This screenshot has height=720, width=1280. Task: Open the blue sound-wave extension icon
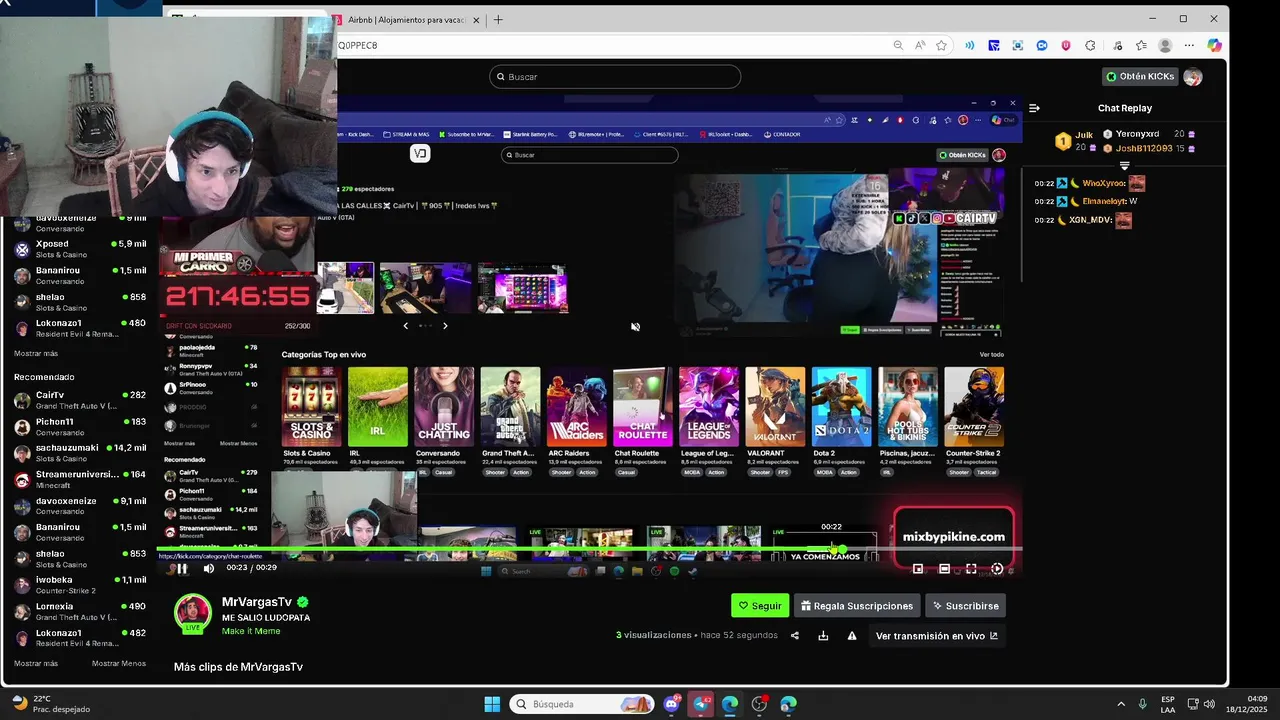969,45
